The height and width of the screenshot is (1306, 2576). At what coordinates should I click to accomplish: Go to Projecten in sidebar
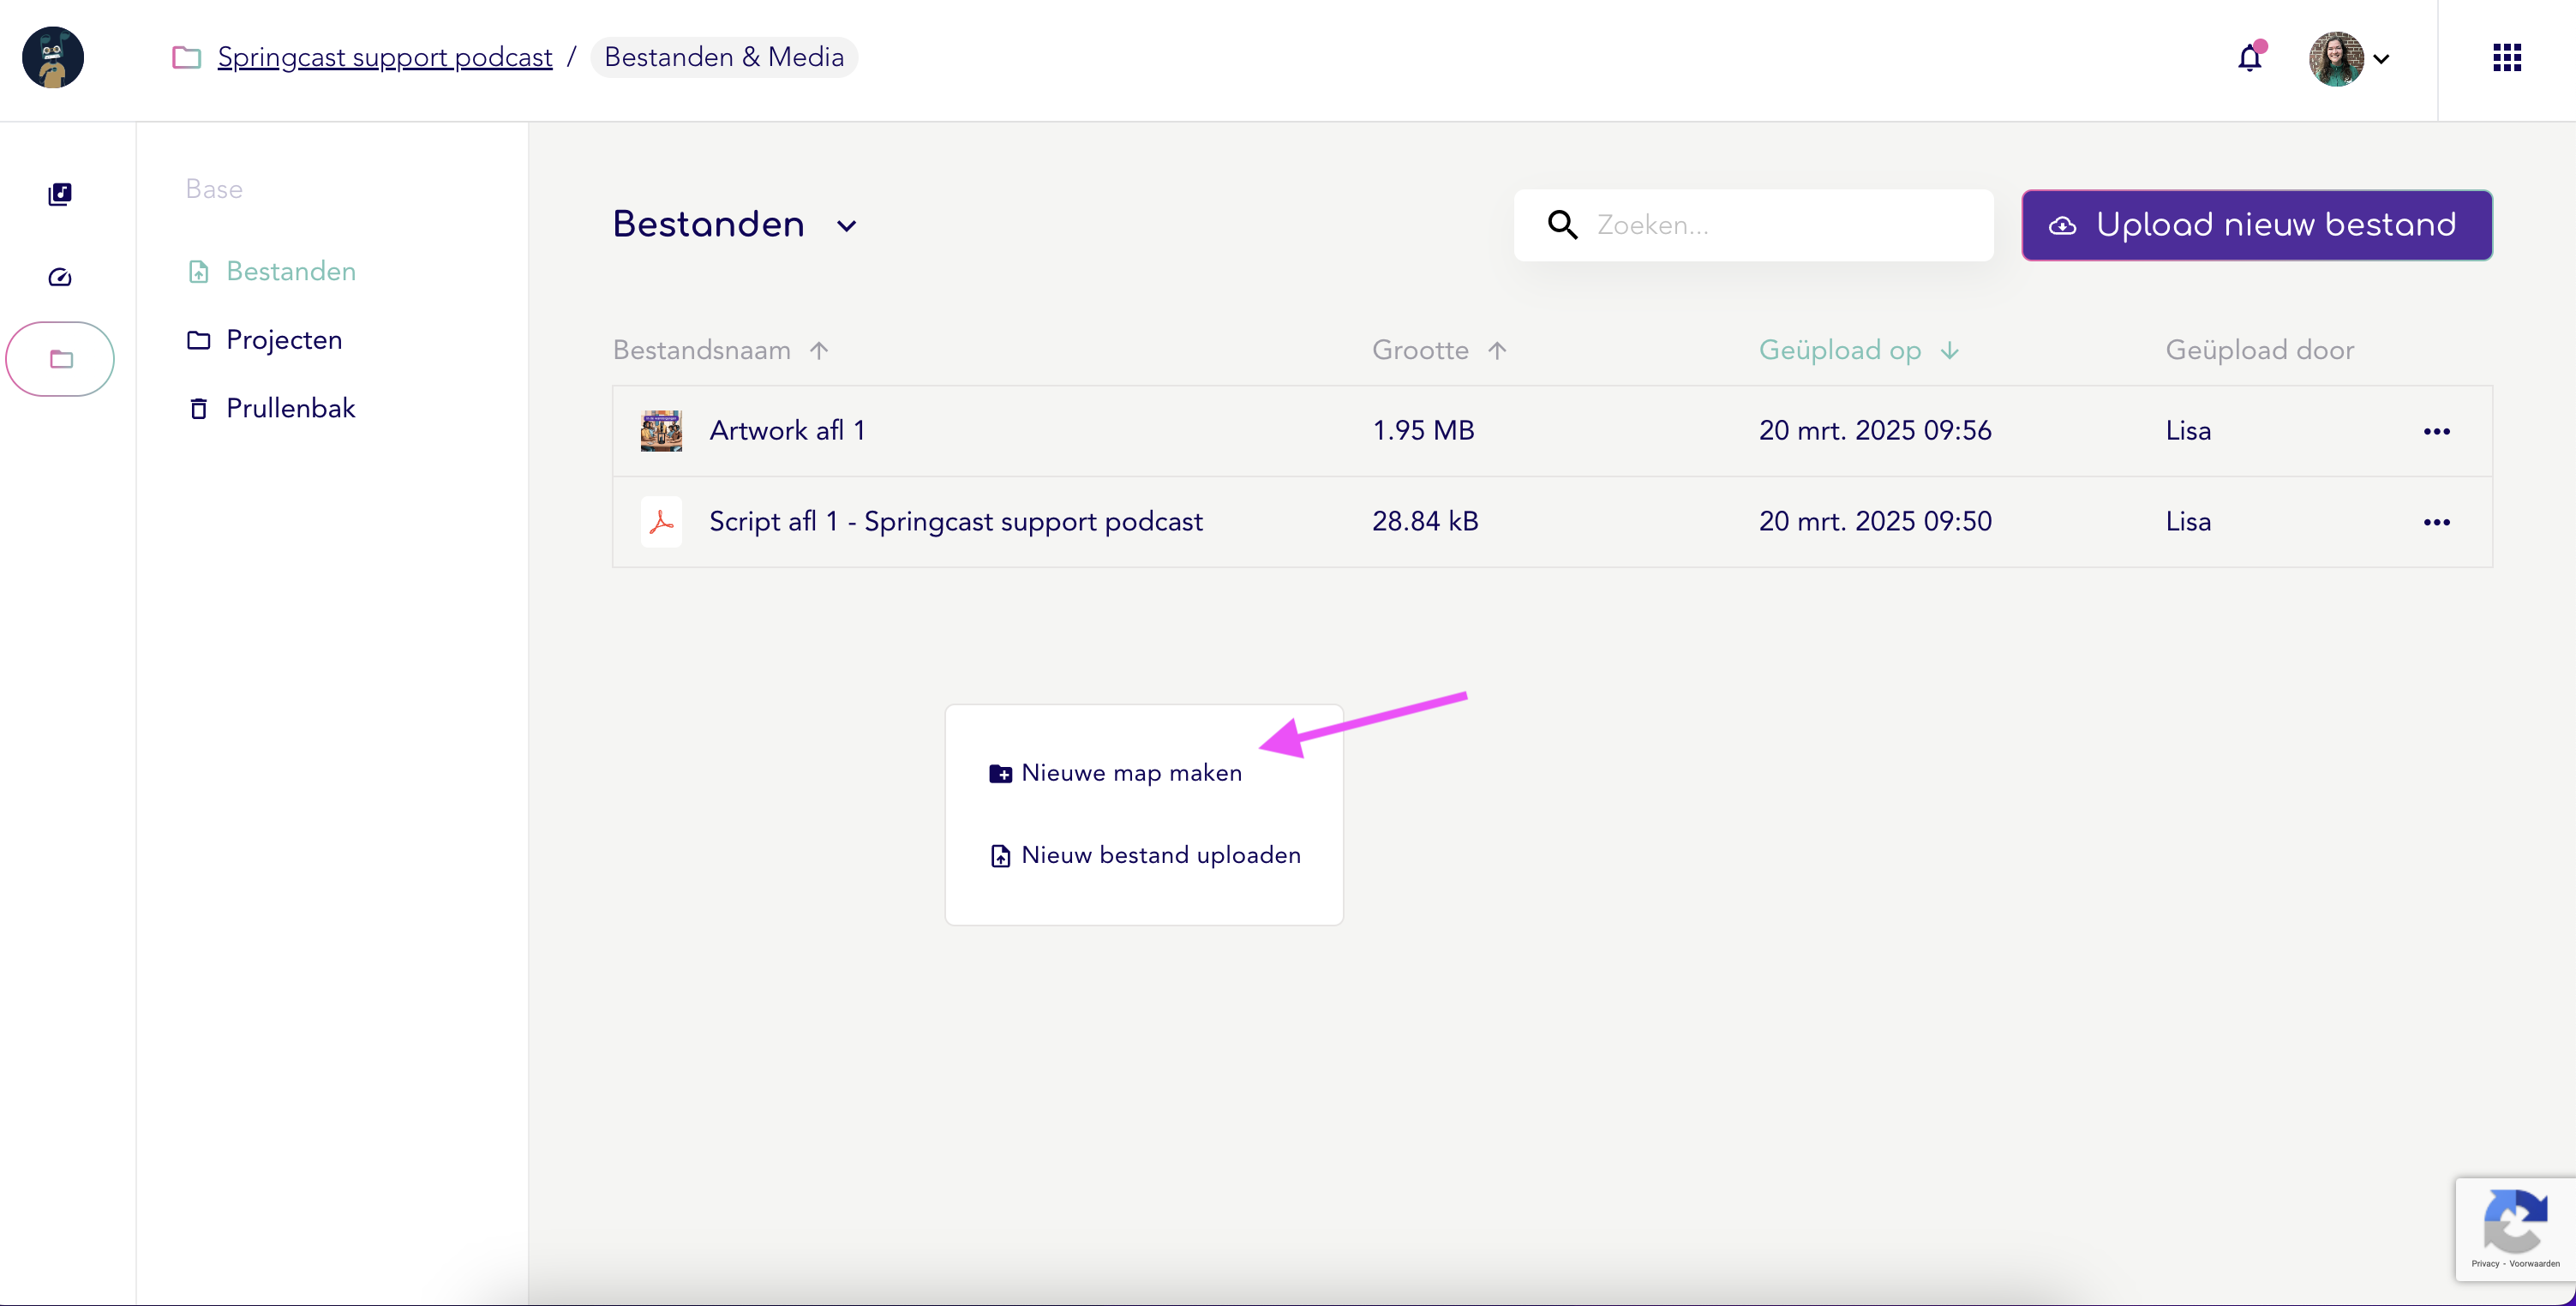tap(264, 340)
